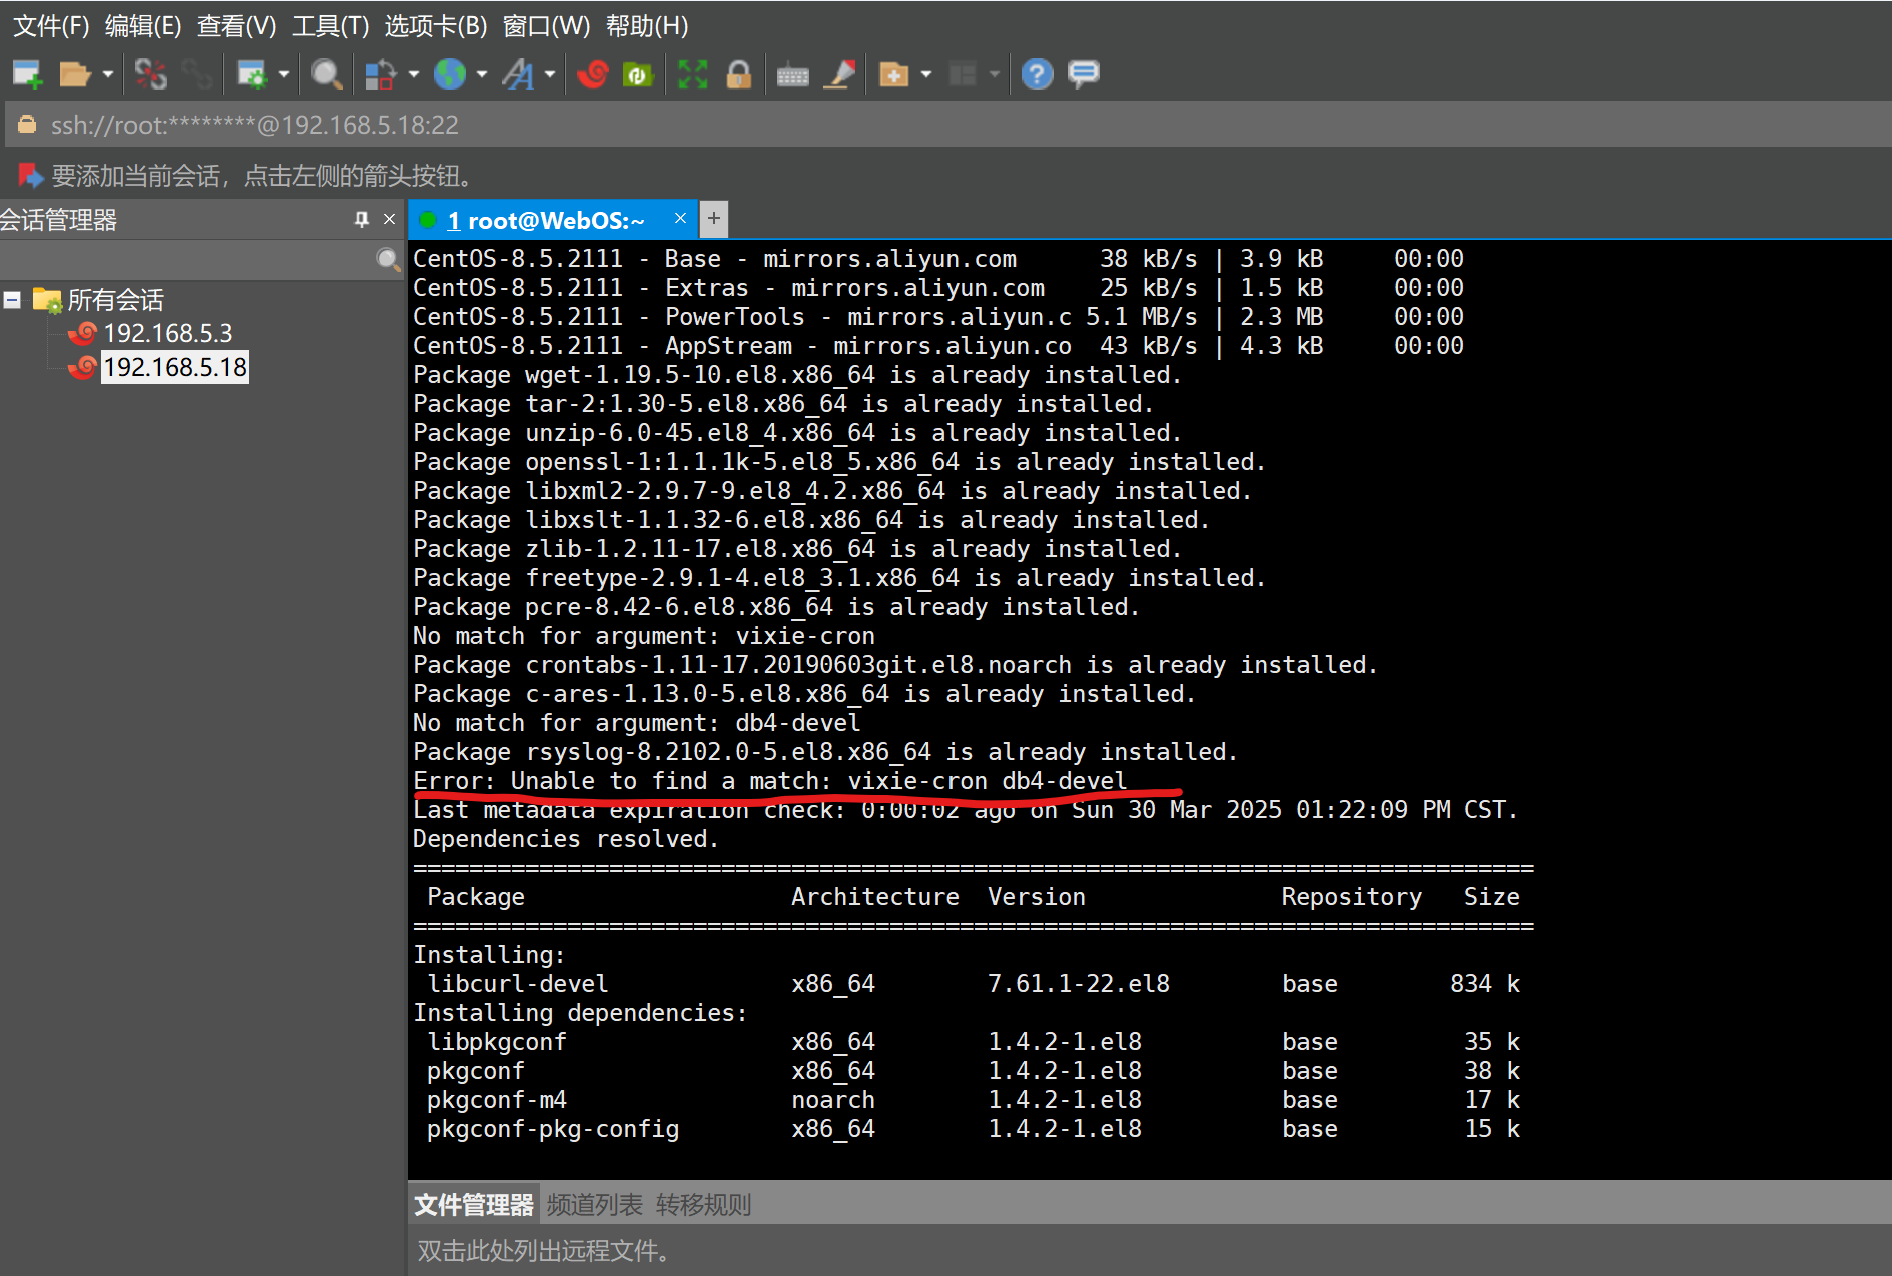
Task: Click the Repository column header text
Action: (1351, 897)
